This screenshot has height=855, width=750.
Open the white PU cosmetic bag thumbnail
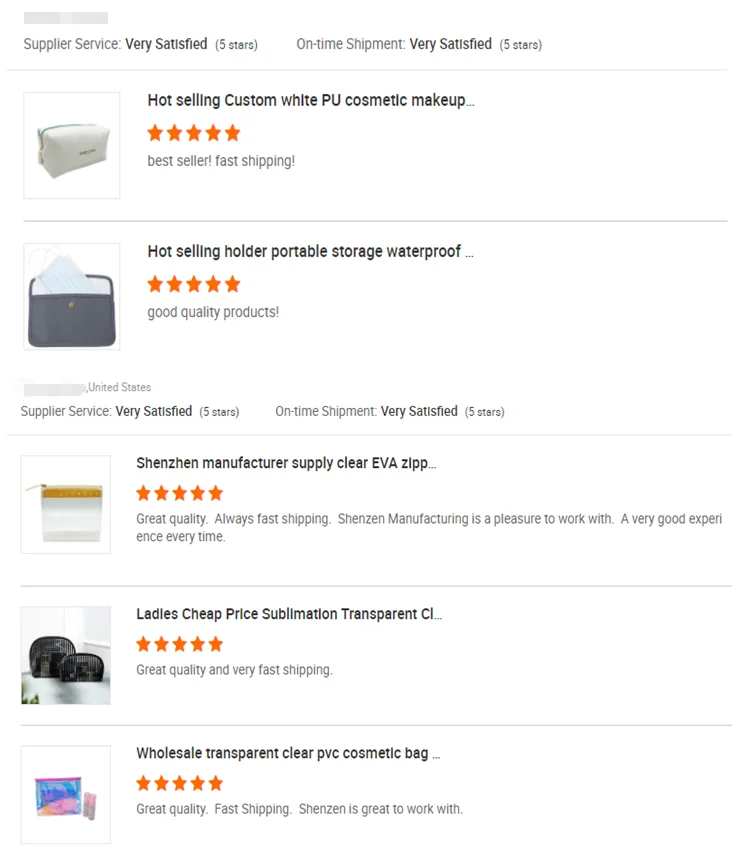pos(71,145)
